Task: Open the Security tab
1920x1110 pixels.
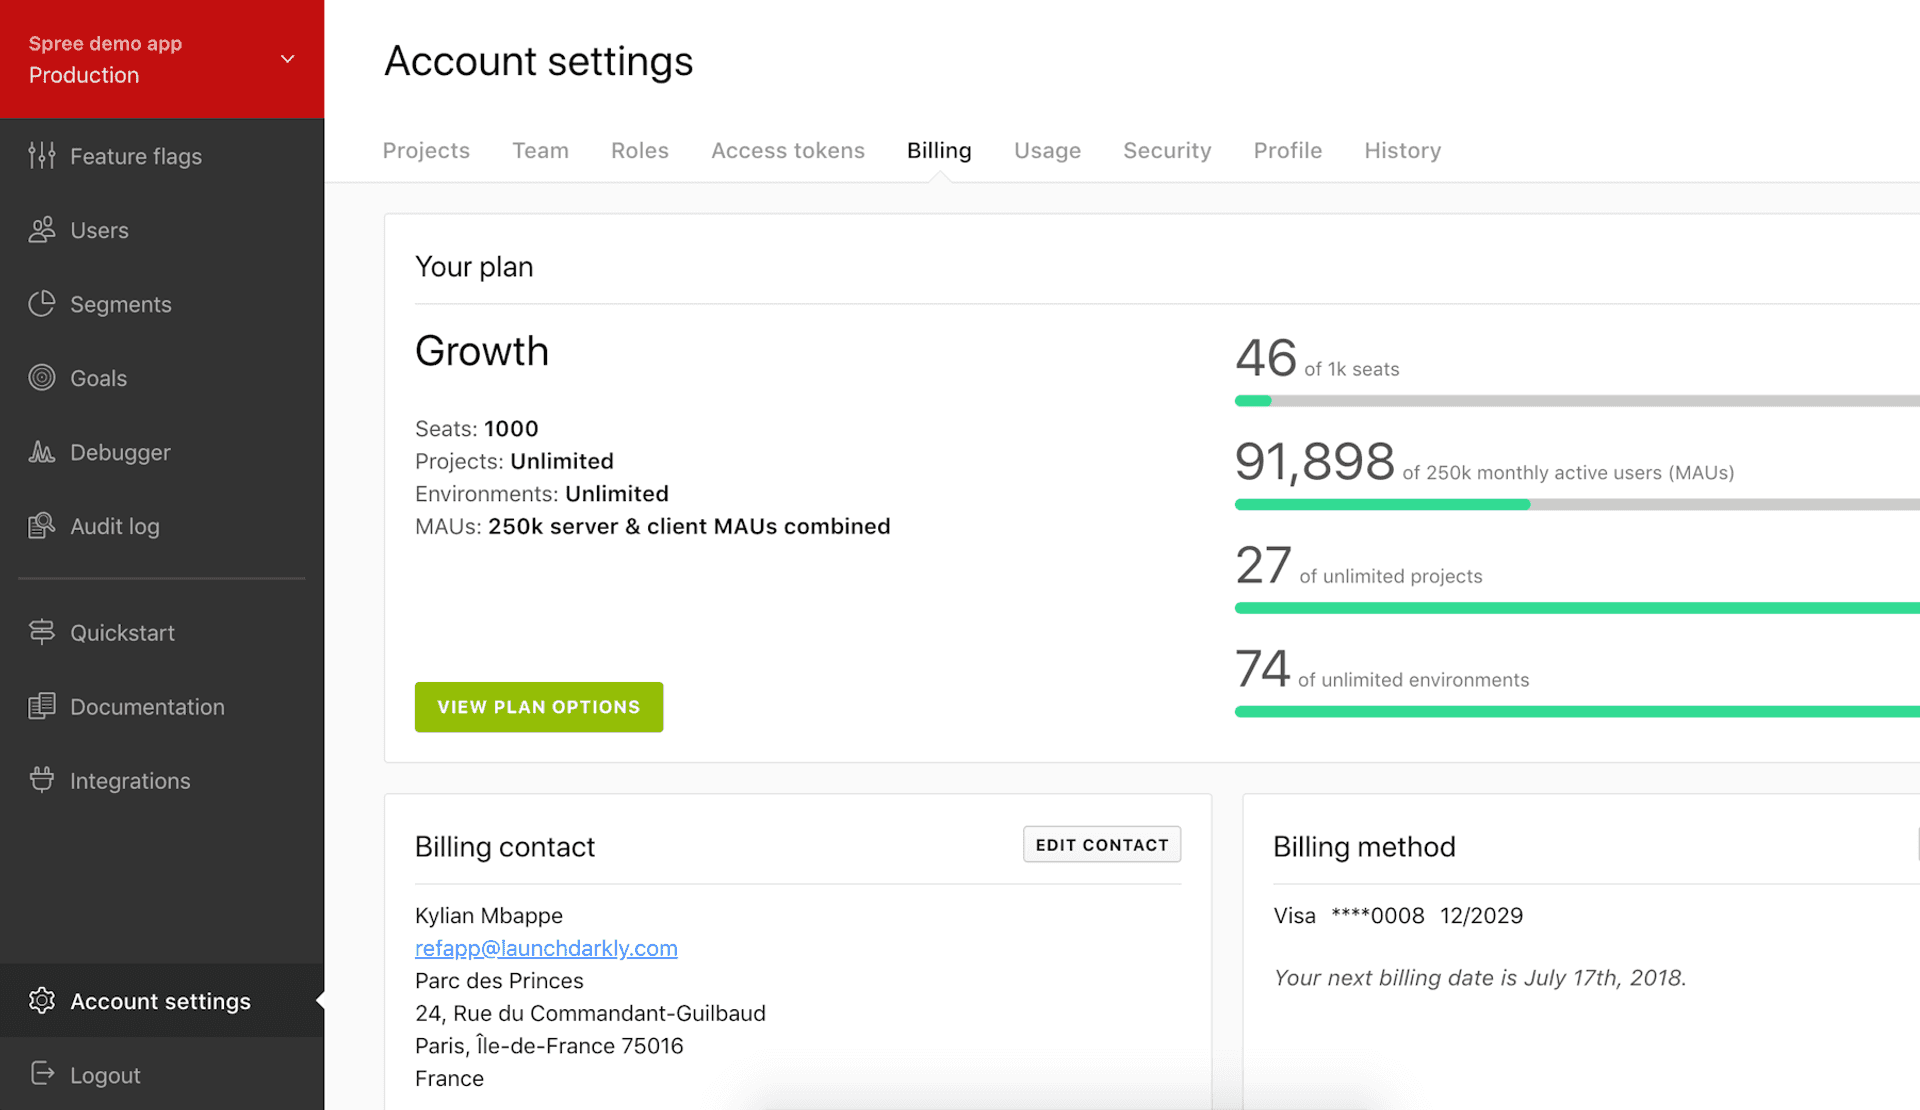Action: point(1167,150)
